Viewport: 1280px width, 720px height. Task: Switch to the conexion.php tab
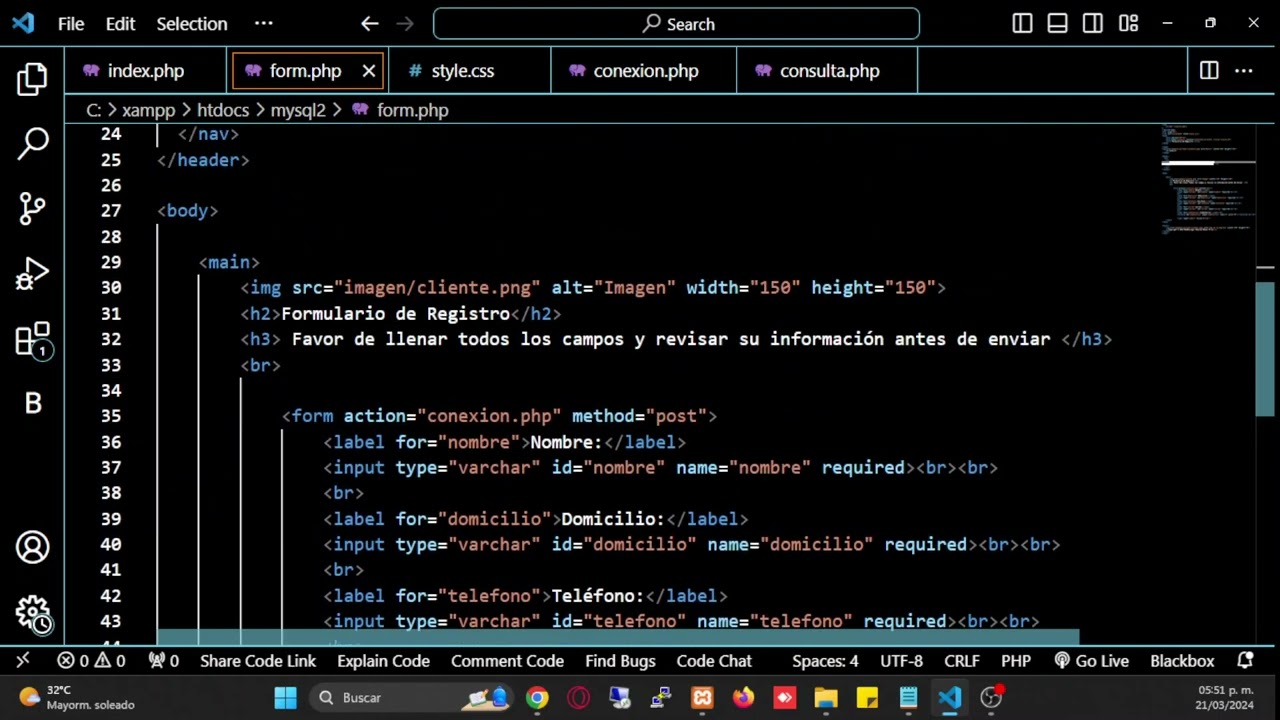646,71
